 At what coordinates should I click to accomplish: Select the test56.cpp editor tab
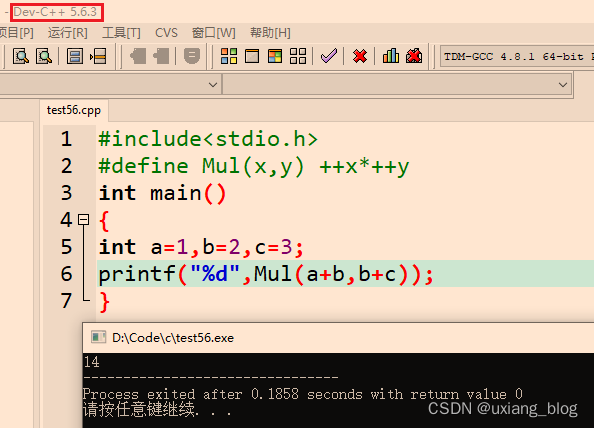[74, 110]
